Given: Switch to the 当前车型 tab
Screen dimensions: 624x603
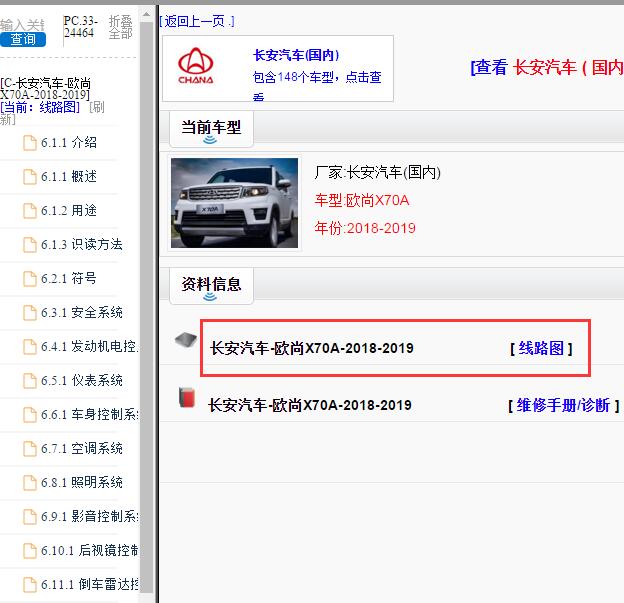Looking at the screenshot, I should click(x=210, y=128).
